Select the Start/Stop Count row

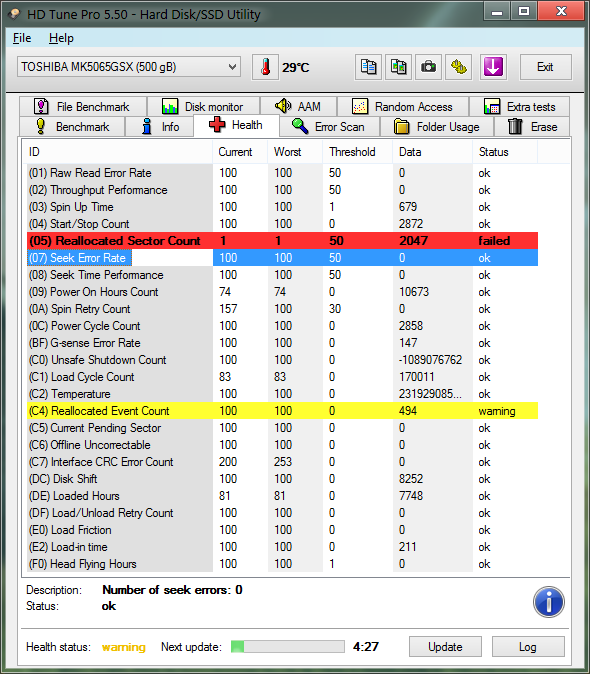[x=282, y=224]
